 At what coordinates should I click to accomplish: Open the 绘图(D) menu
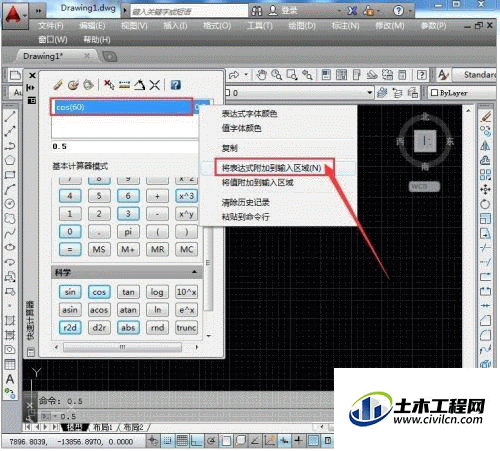(302, 26)
